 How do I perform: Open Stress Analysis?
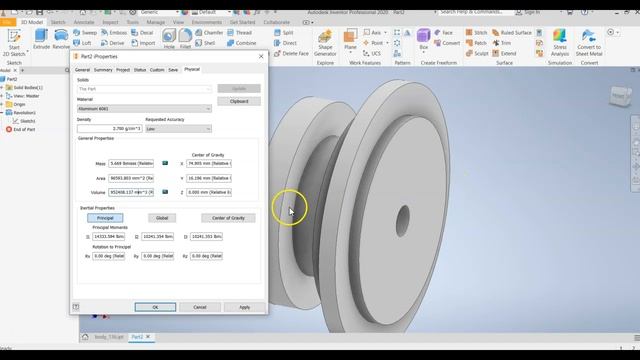(560, 42)
